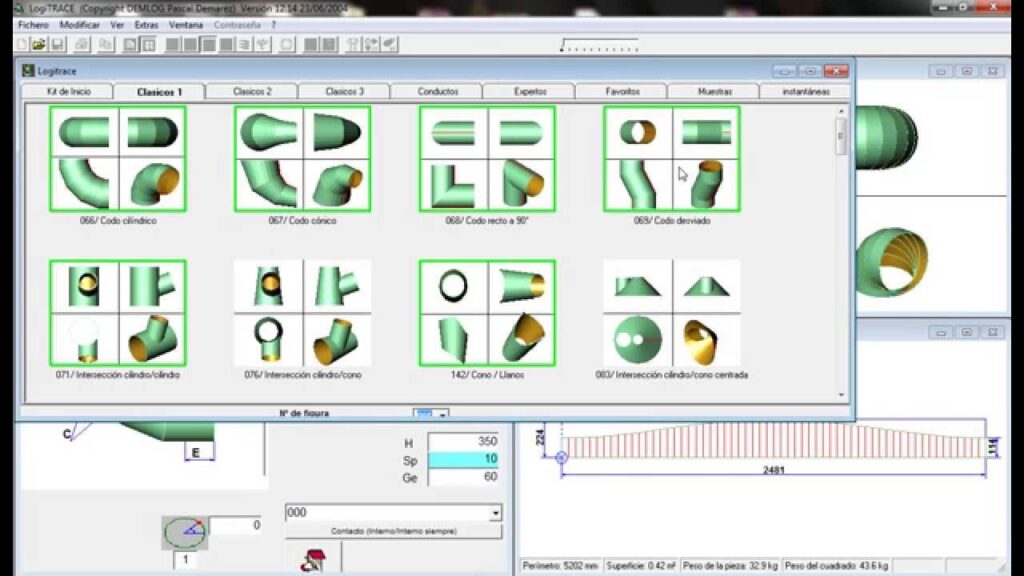Switch to the Clasicos 2 tab
Screen dimensions: 1024x576
(252, 91)
